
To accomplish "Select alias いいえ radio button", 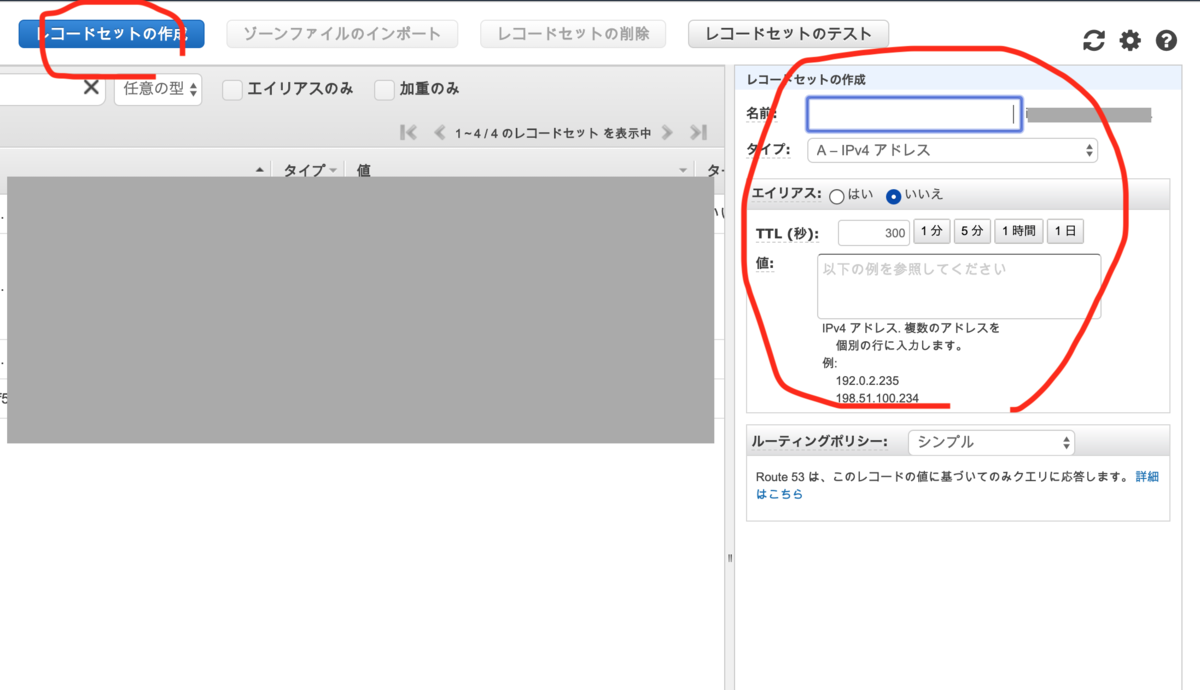I will point(893,196).
